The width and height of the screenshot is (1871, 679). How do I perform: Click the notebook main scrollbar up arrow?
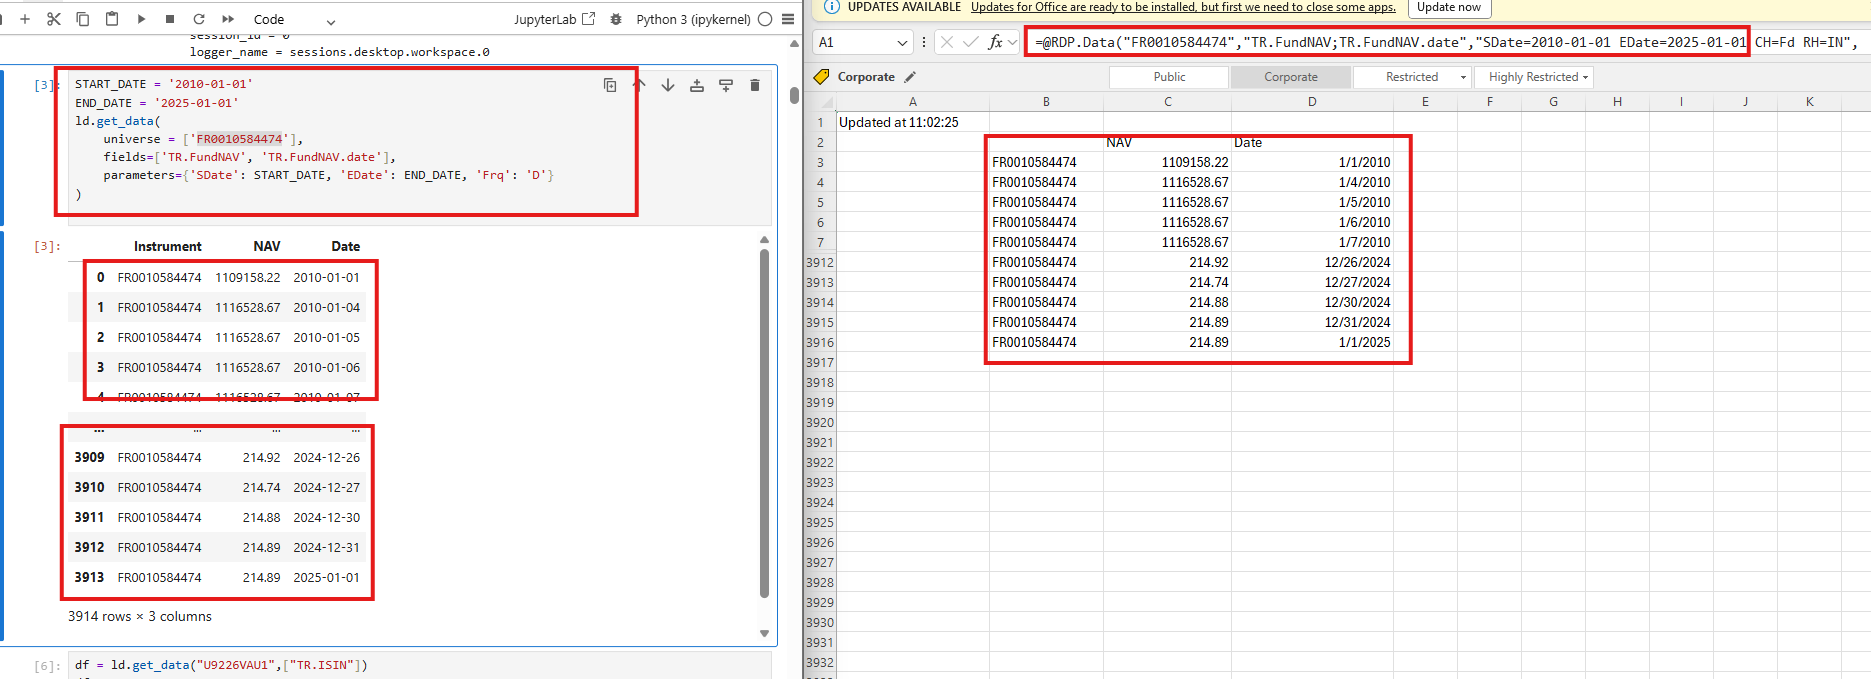(795, 44)
